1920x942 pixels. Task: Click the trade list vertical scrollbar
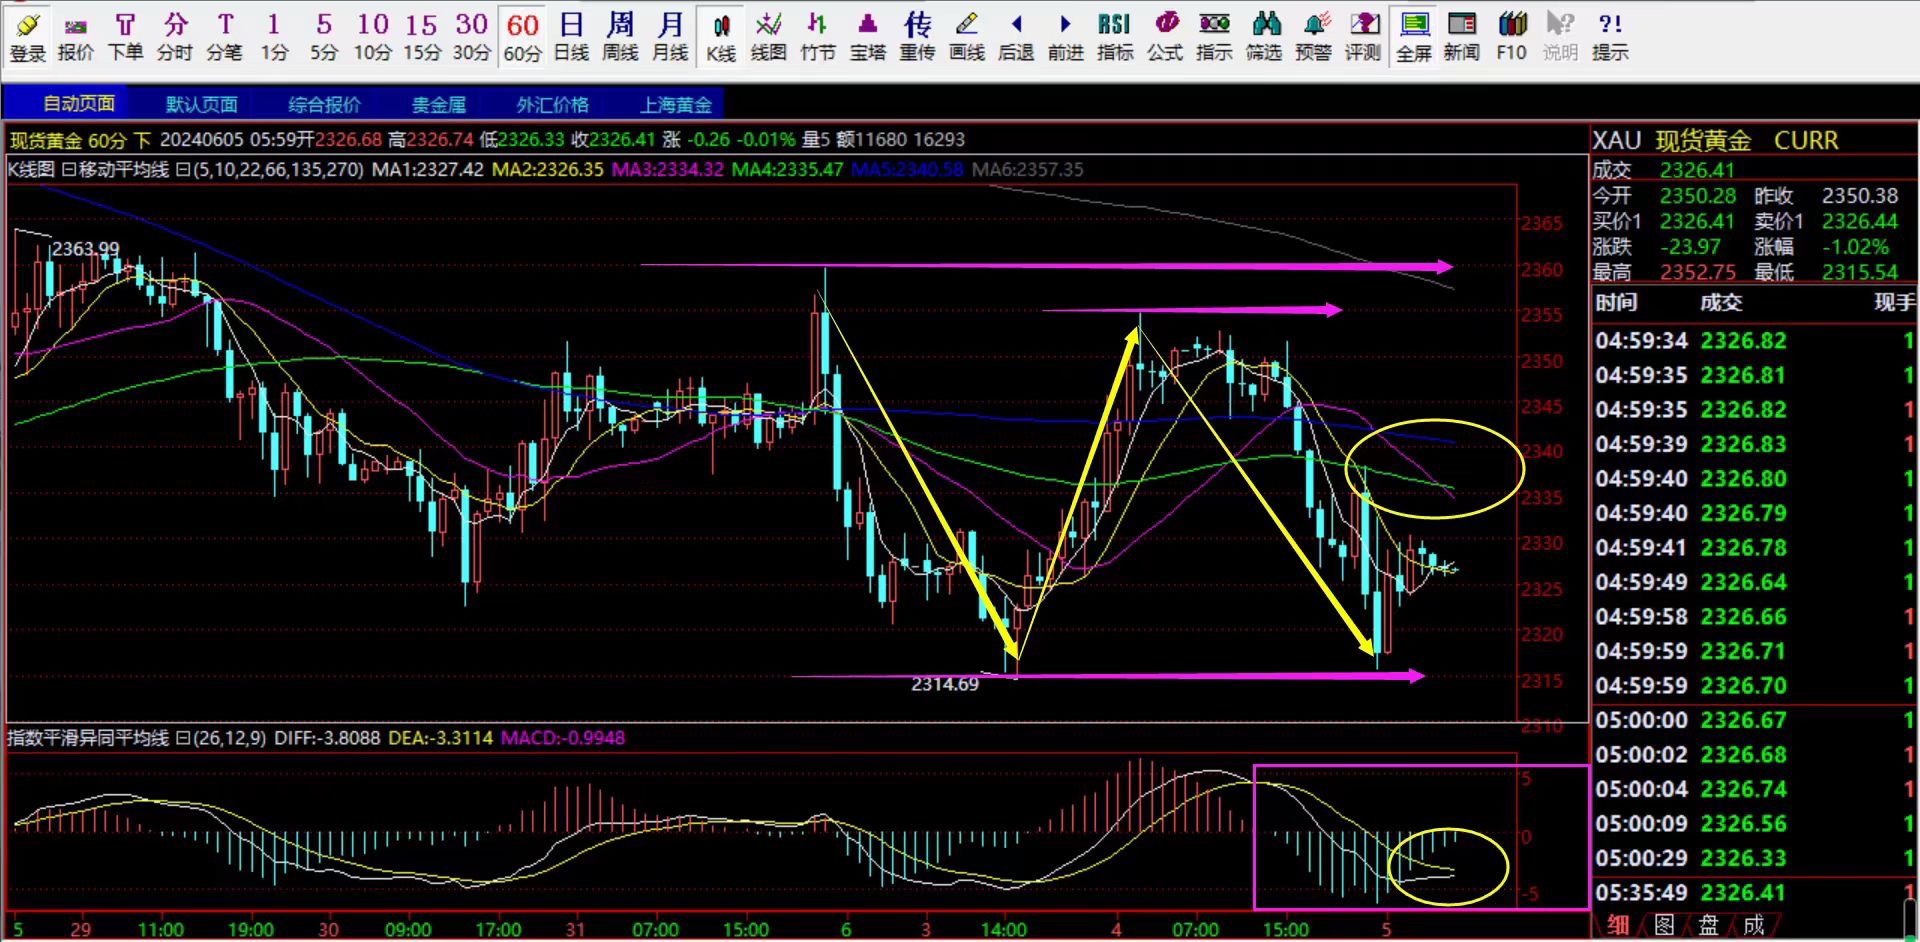point(1912,915)
